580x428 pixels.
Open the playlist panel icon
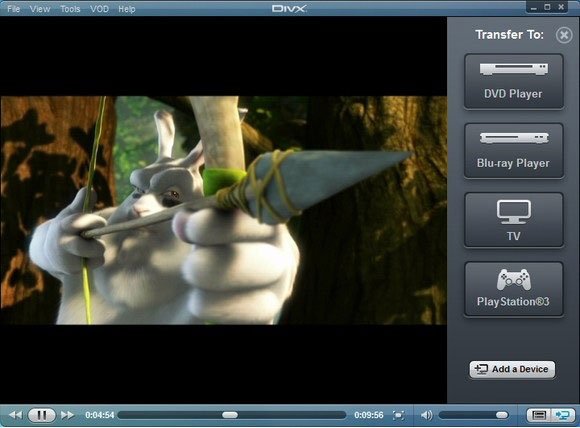pos(539,415)
